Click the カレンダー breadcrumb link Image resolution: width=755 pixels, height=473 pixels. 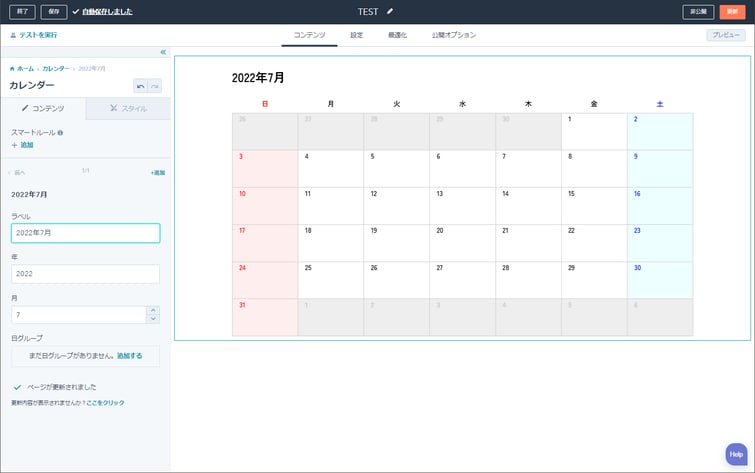pos(56,68)
